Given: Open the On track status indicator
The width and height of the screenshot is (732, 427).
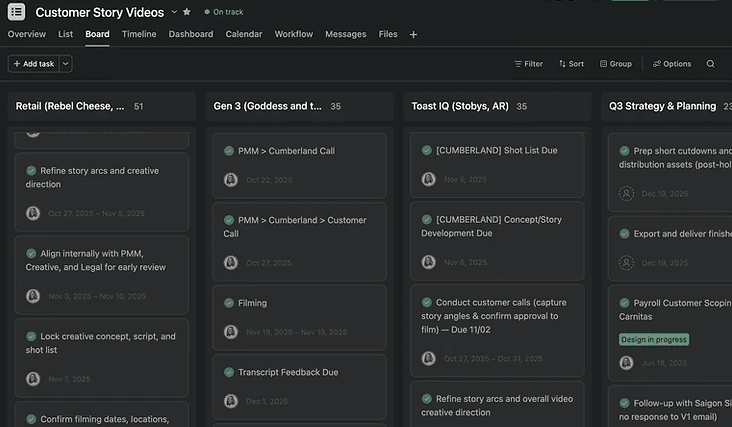Looking at the screenshot, I should pyautogui.click(x=224, y=12).
